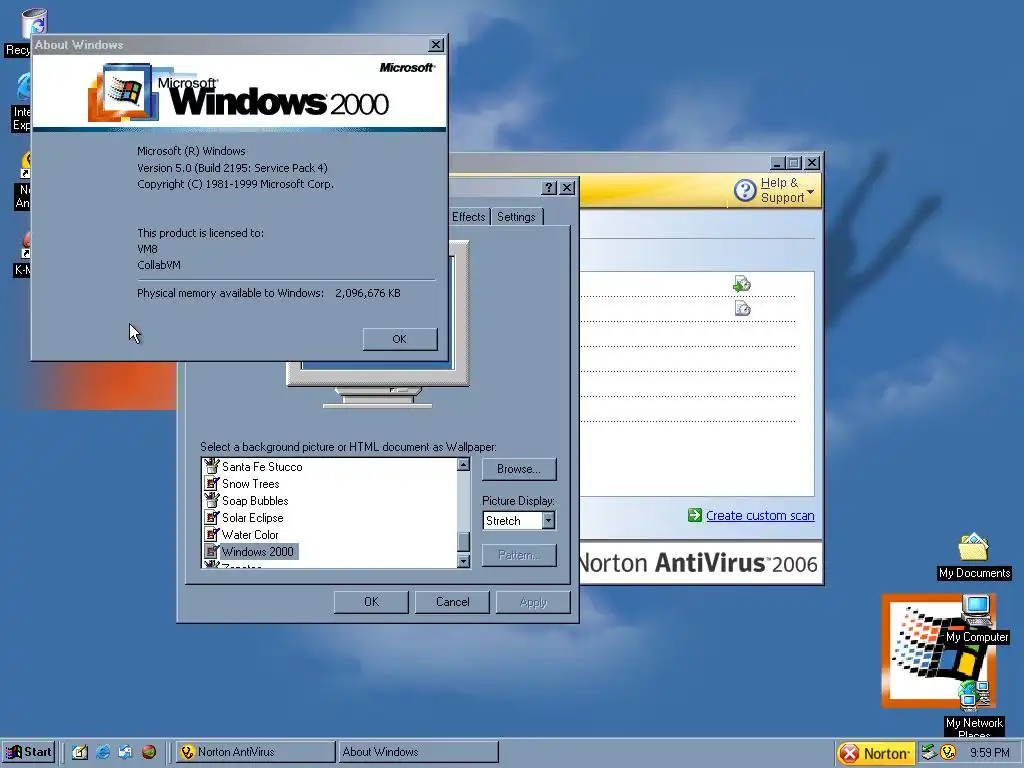Click the first scan task icon in Norton list
The height and width of the screenshot is (768, 1024).
(x=742, y=283)
